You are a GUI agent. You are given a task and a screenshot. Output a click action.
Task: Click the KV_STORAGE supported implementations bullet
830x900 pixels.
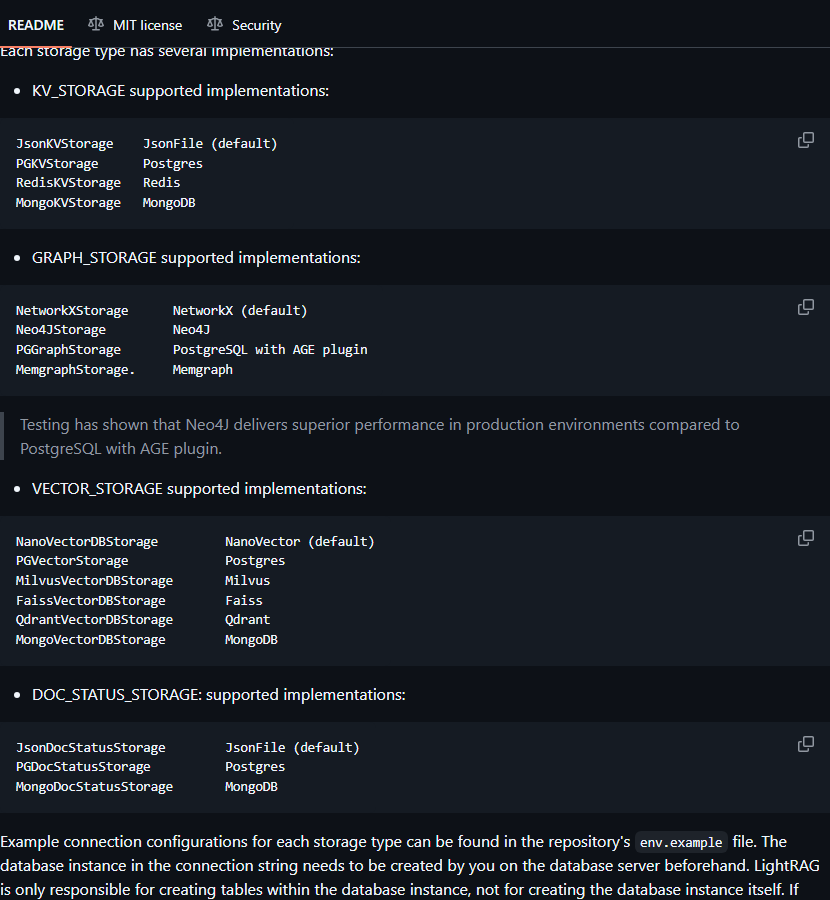pyautogui.click(x=180, y=91)
